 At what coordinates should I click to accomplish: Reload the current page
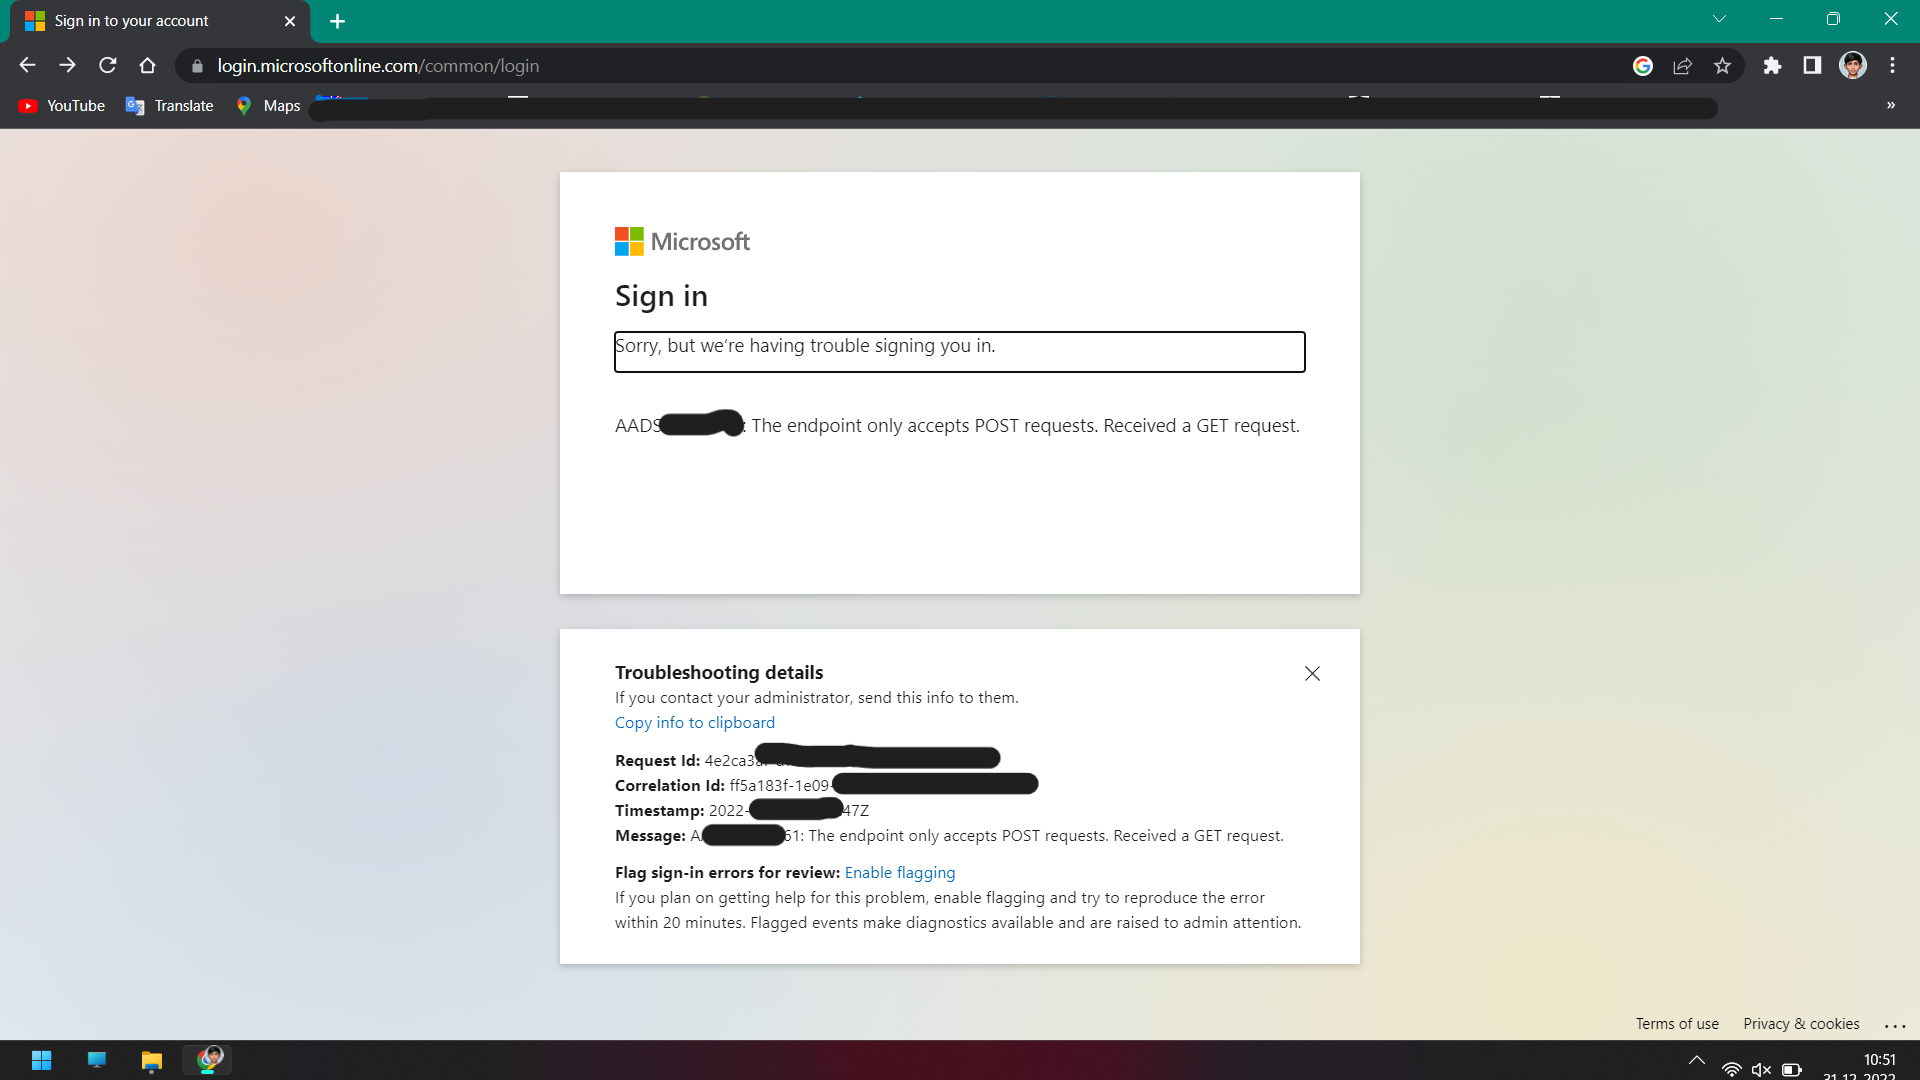tap(108, 65)
